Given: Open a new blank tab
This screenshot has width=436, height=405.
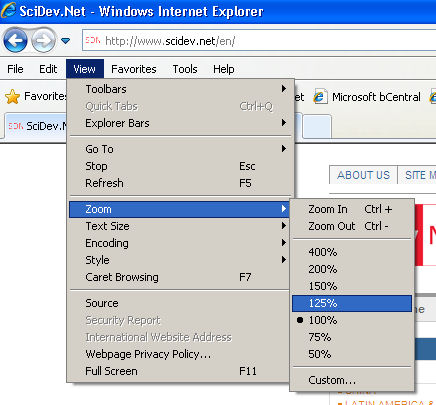Looking at the screenshot, I should click(x=317, y=126).
